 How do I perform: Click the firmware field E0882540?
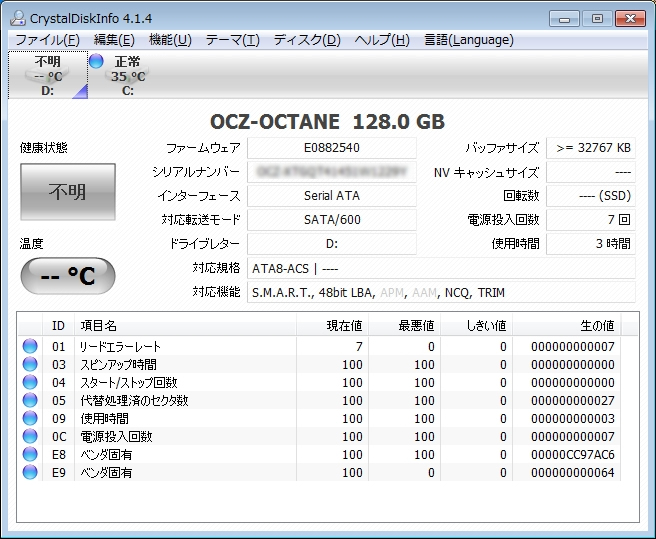(x=332, y=148)
